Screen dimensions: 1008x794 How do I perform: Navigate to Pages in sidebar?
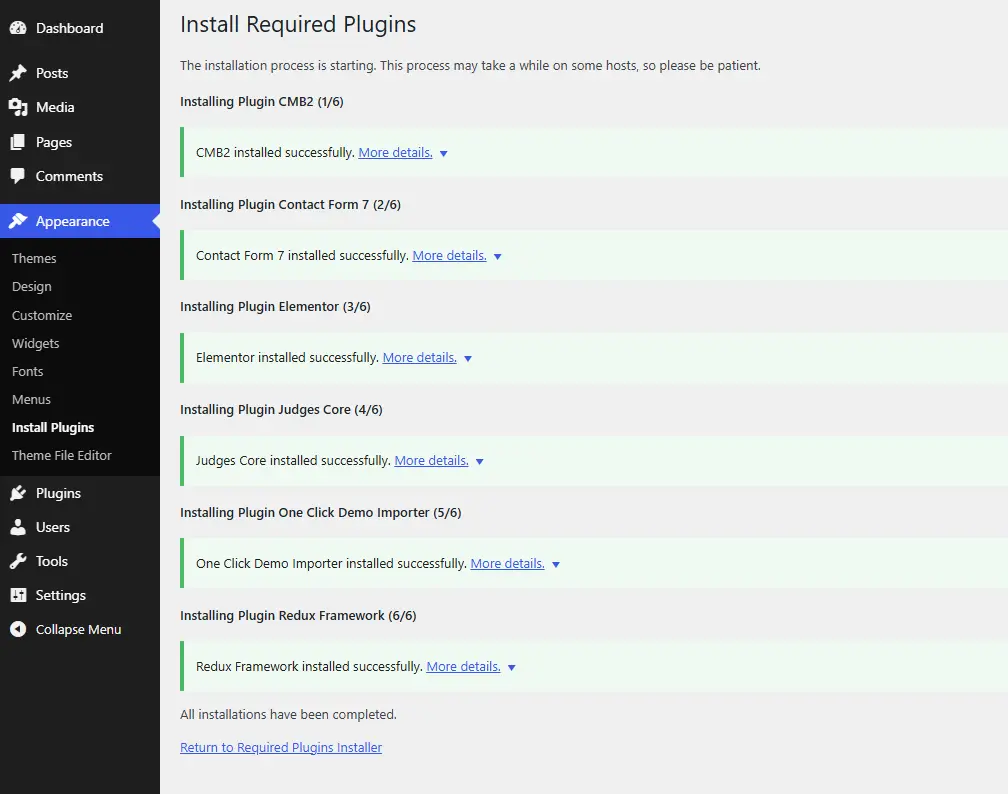coord(54,142)
